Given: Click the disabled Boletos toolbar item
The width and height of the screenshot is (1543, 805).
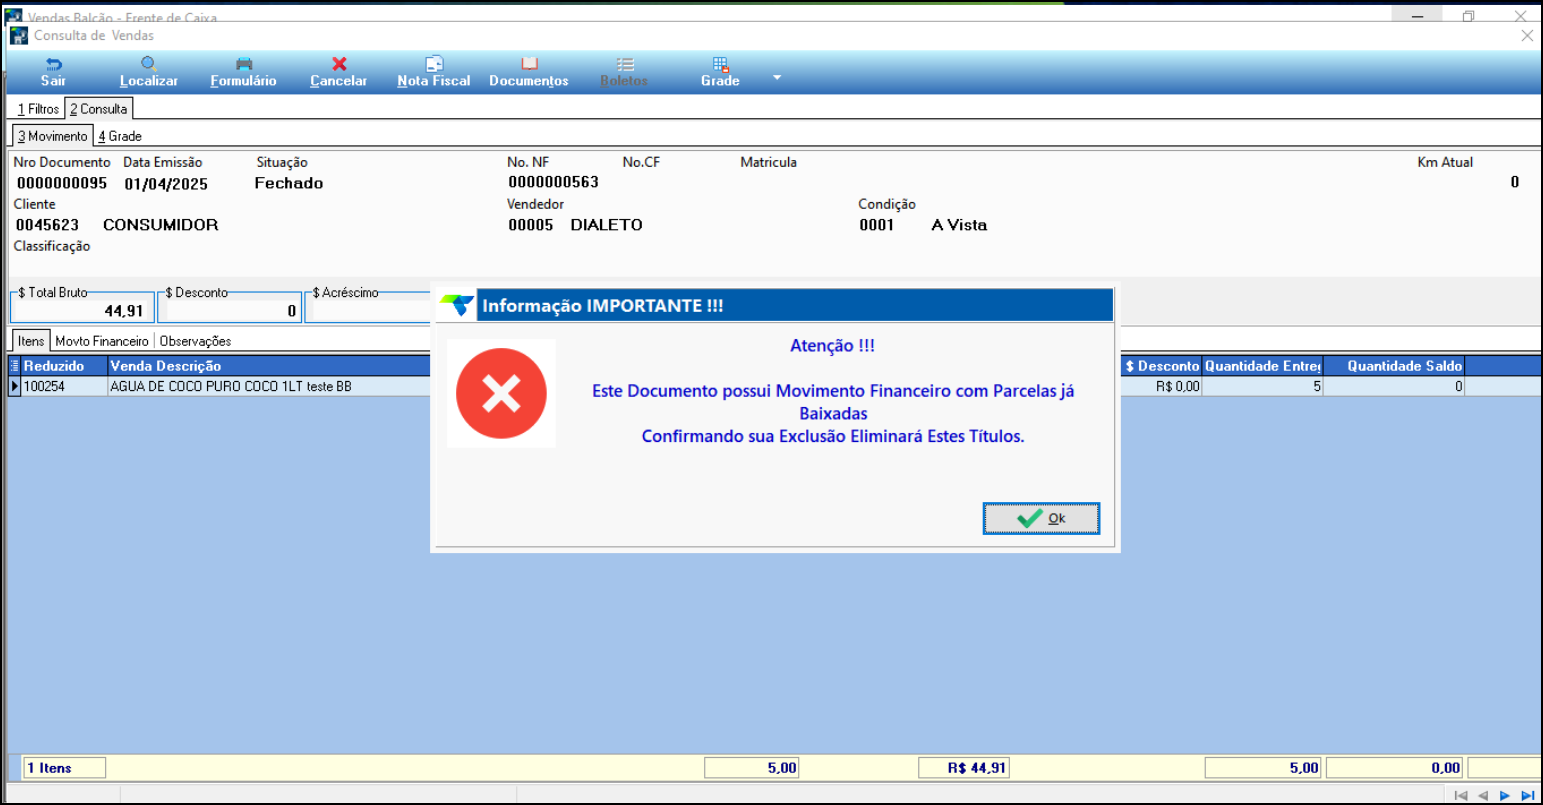Looking at the screenshot, I should [624, 72].
